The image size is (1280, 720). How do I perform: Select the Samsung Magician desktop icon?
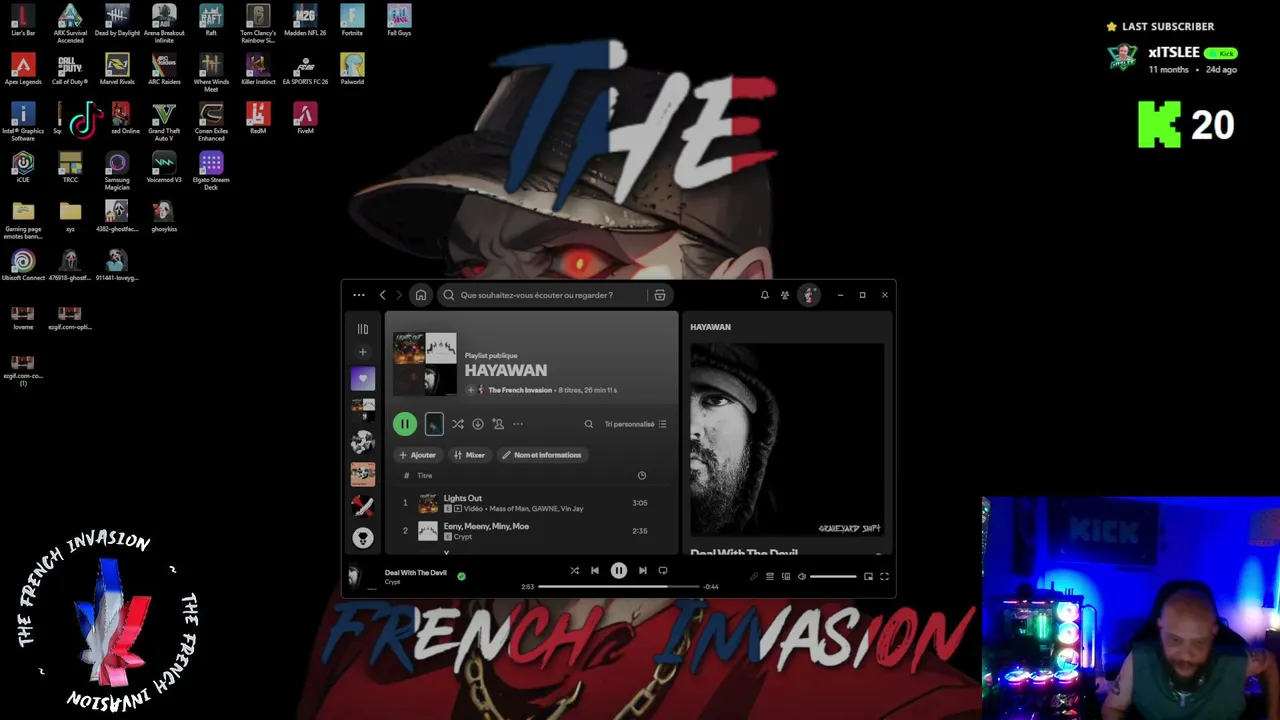click(x=117, y=171)
